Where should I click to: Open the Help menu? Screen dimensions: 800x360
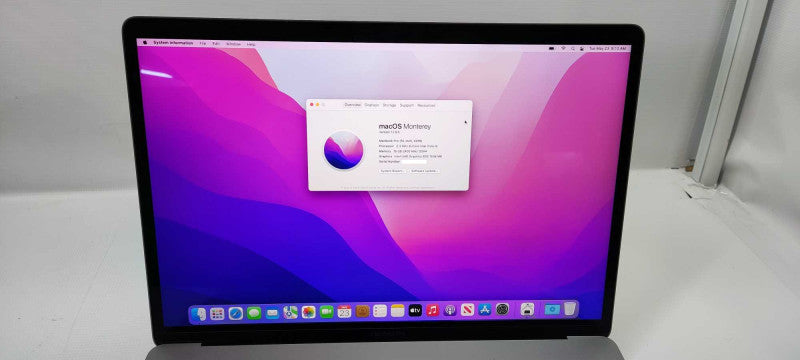[x=251, y=44]
